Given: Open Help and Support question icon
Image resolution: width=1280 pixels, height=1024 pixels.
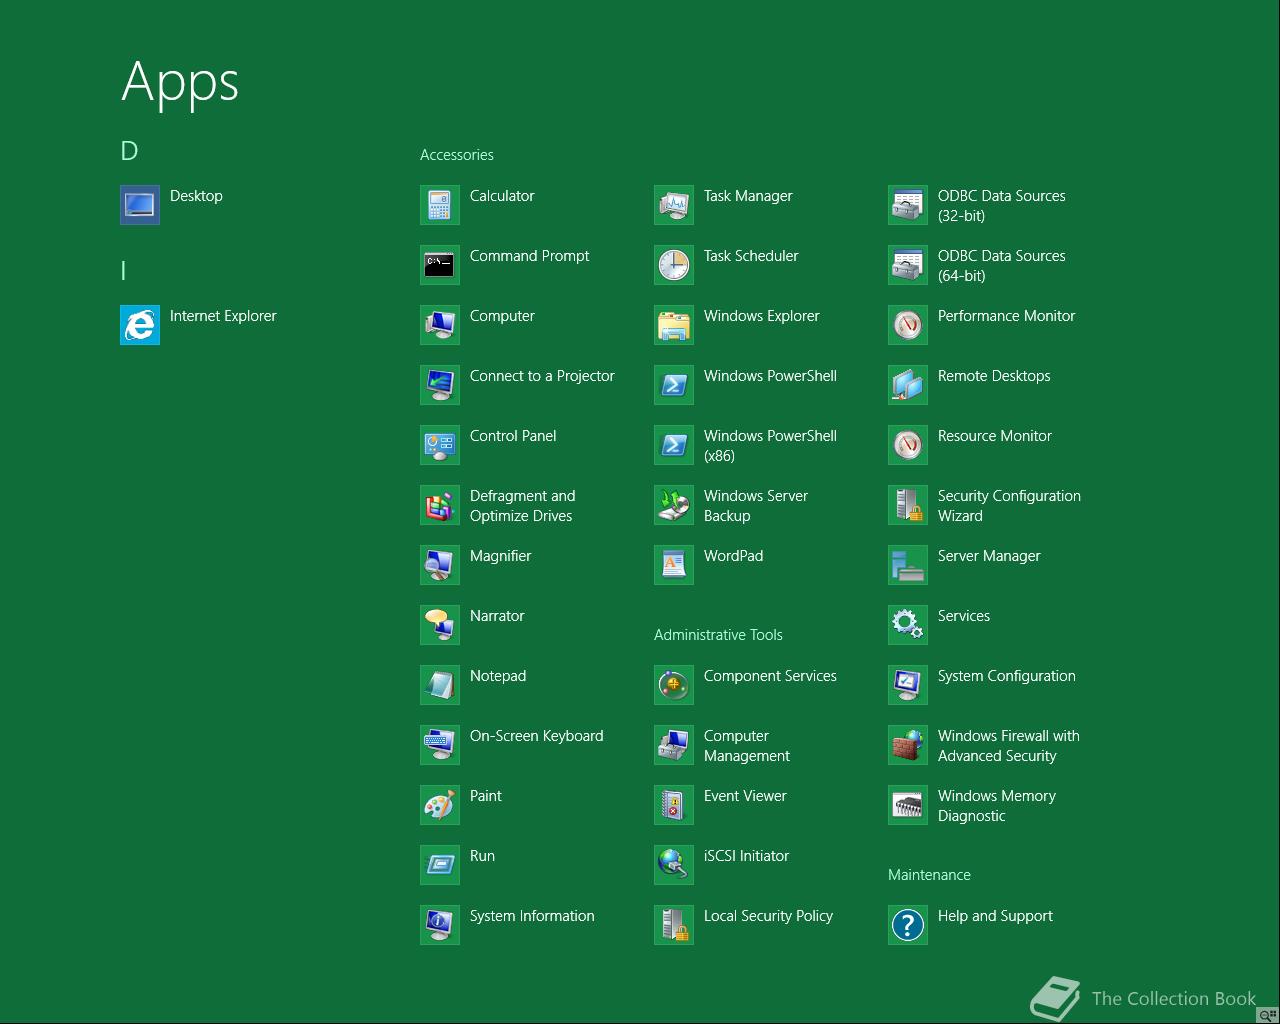Looking at the screenshot, I should point(908,925).
